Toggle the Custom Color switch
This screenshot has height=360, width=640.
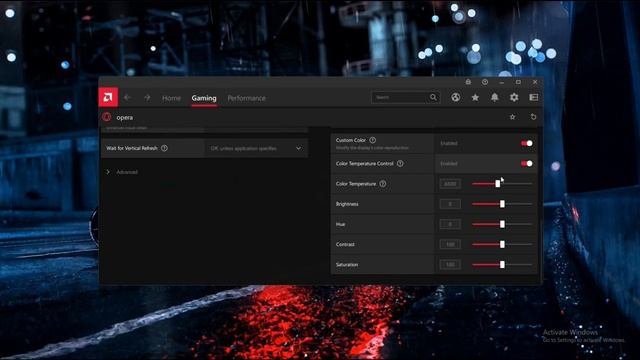pyautogui.click(x=527, y=143)
